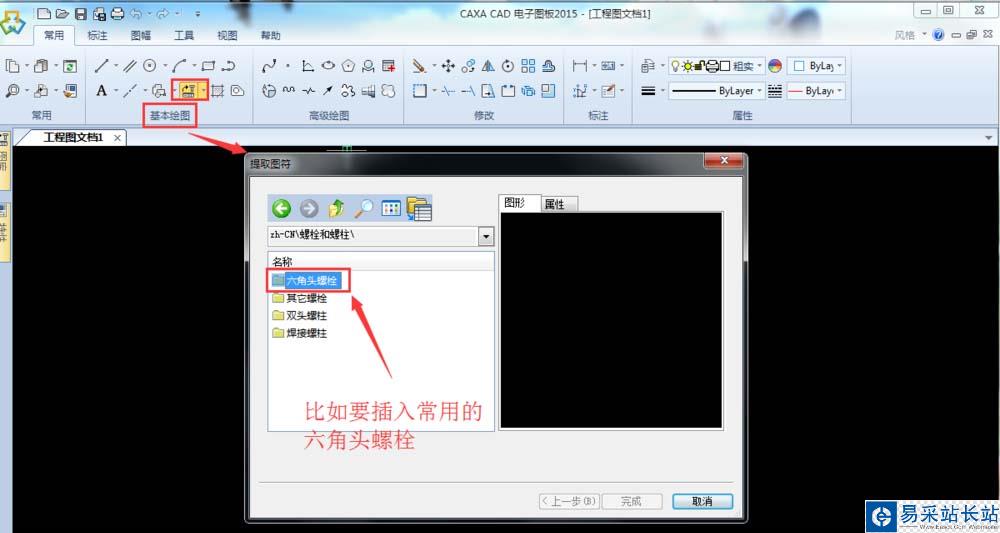Click the CAXA application menu logo
Viewport: 1000px width, 533px height.
13,22
